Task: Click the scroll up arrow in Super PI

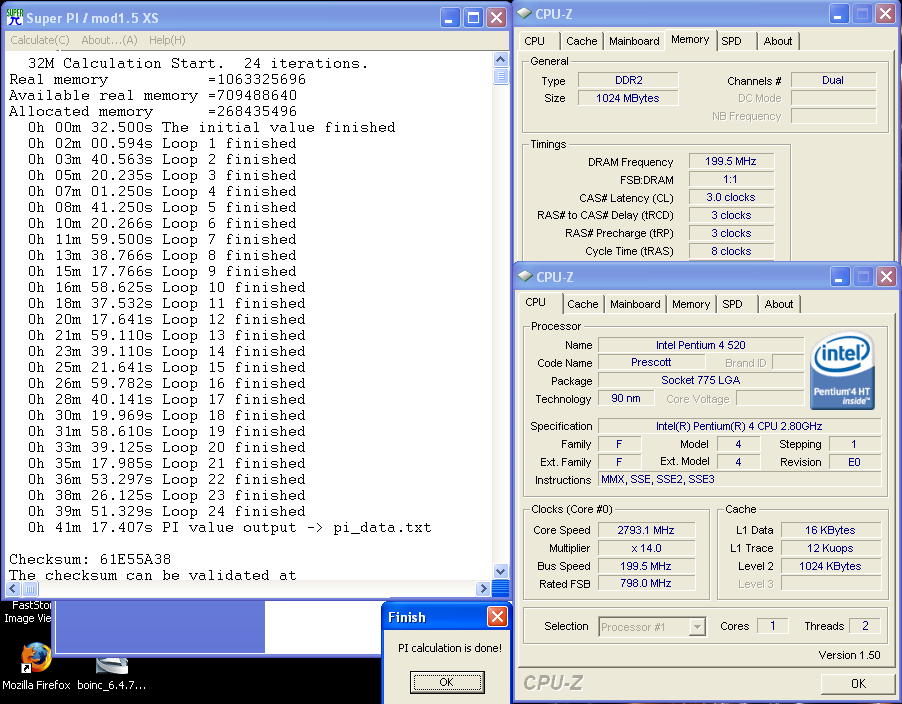Action: [500, 59]
